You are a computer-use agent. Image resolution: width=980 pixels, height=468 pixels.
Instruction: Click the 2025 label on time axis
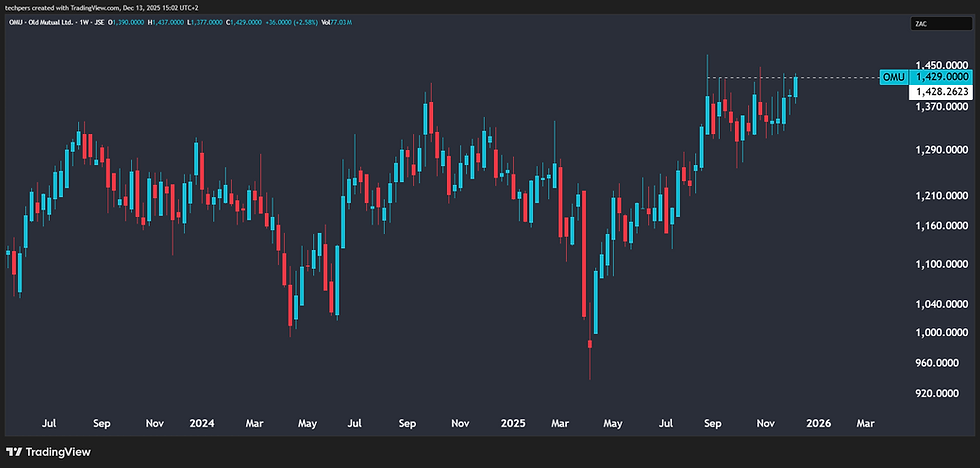coord(514,424)
